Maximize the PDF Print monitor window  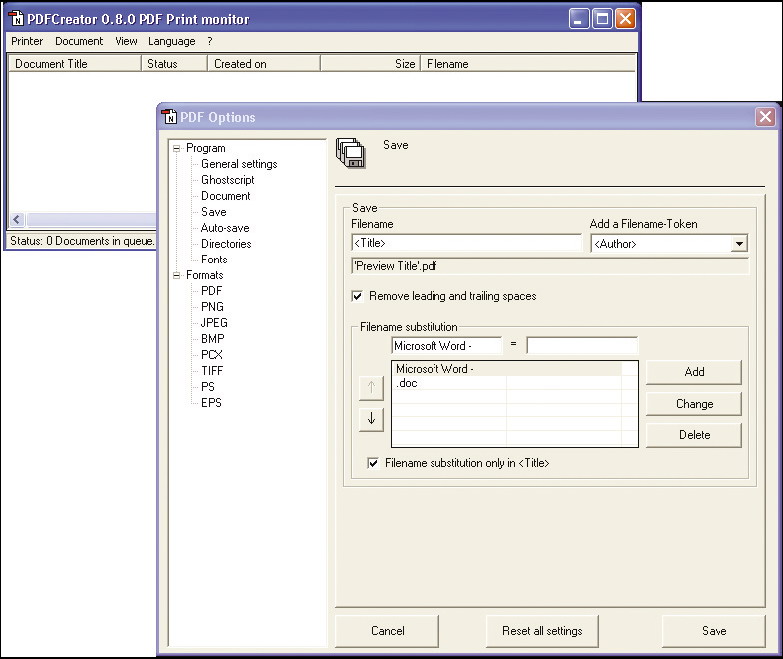click(x=602, y=19)
